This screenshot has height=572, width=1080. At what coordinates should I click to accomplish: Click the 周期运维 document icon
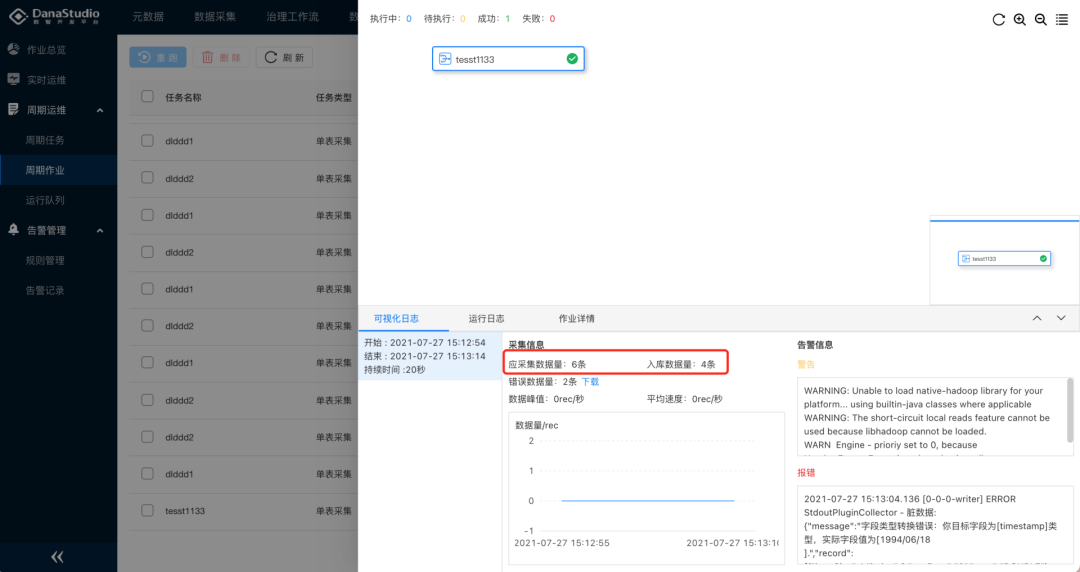pyautogui.click(x=13, y=110)
